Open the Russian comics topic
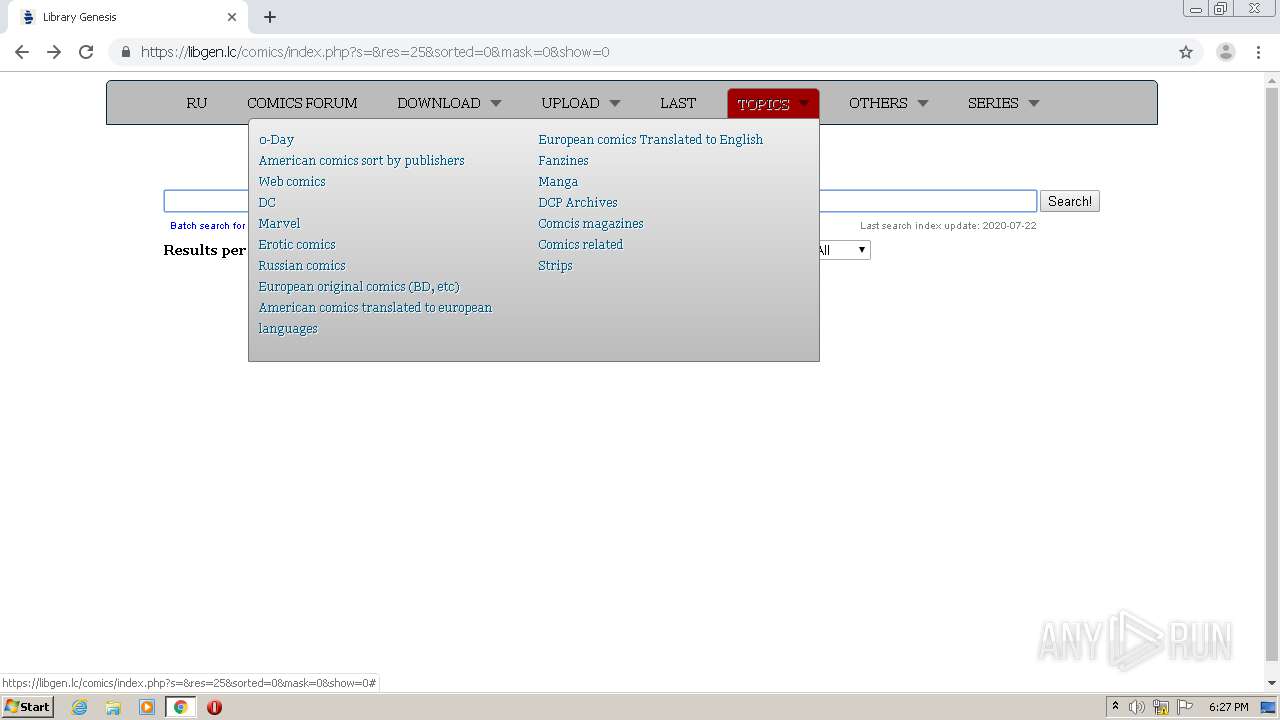 302,266
